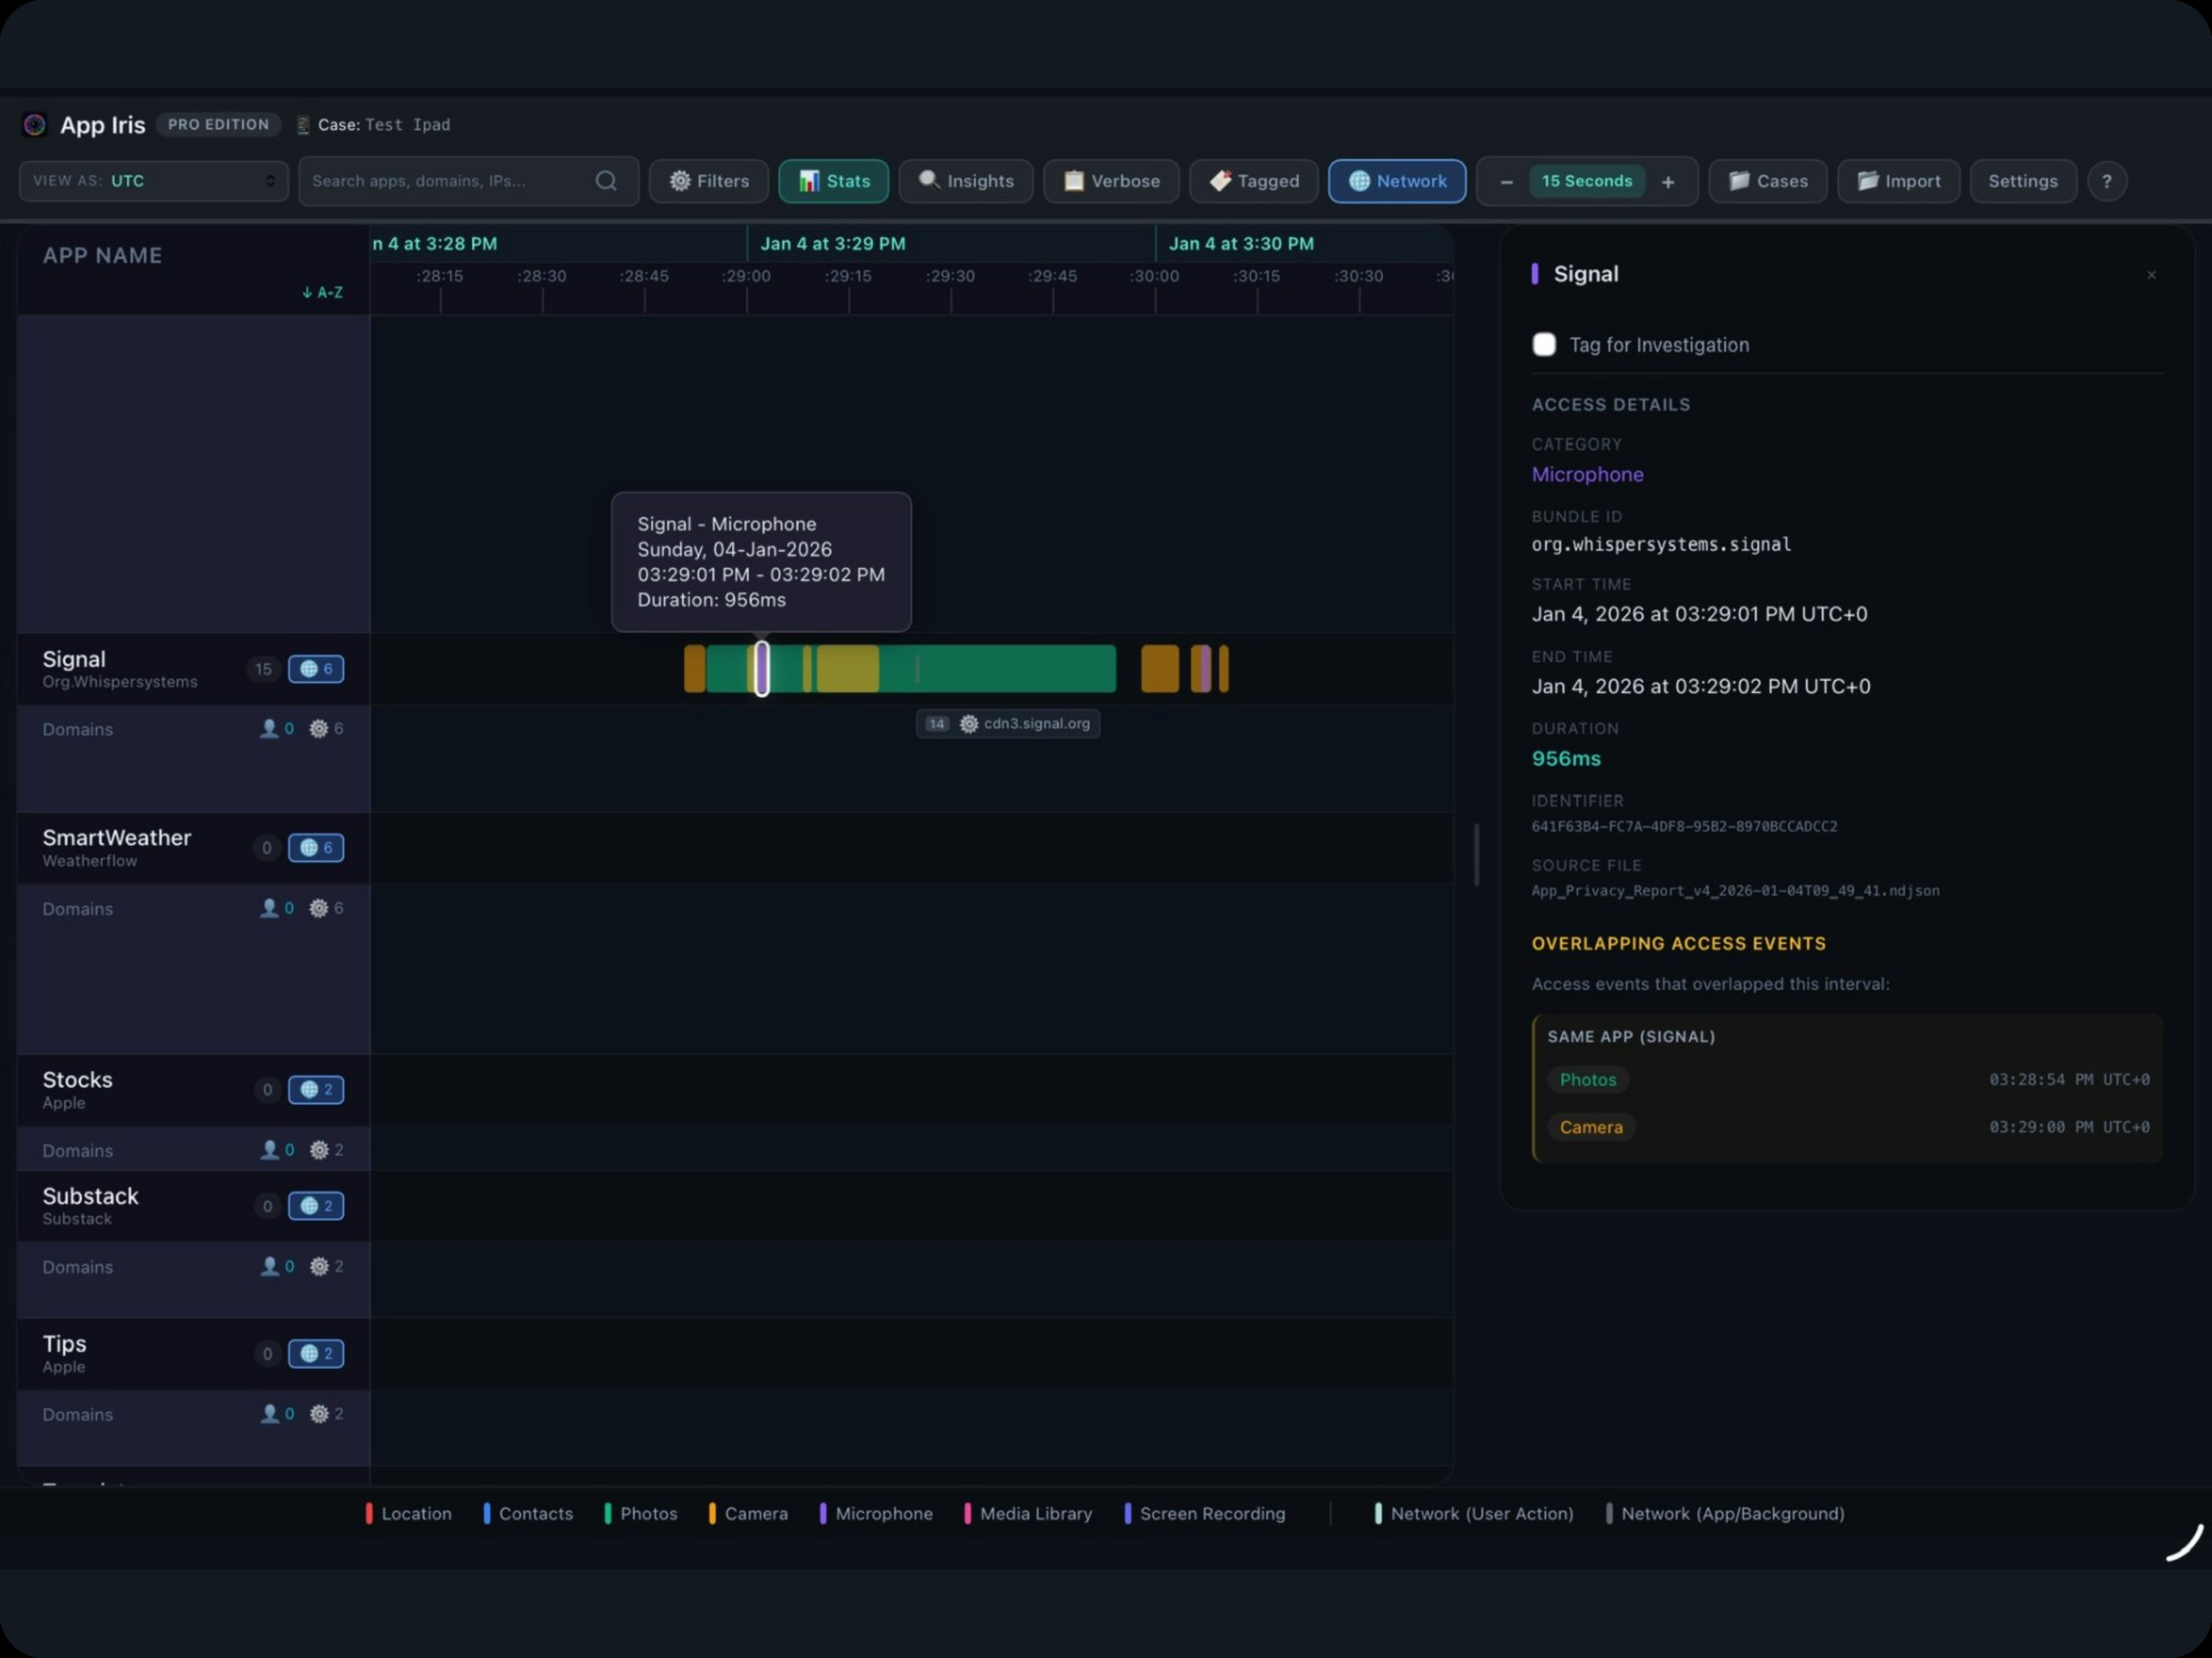Open the Cases manager

[1768, 181]
